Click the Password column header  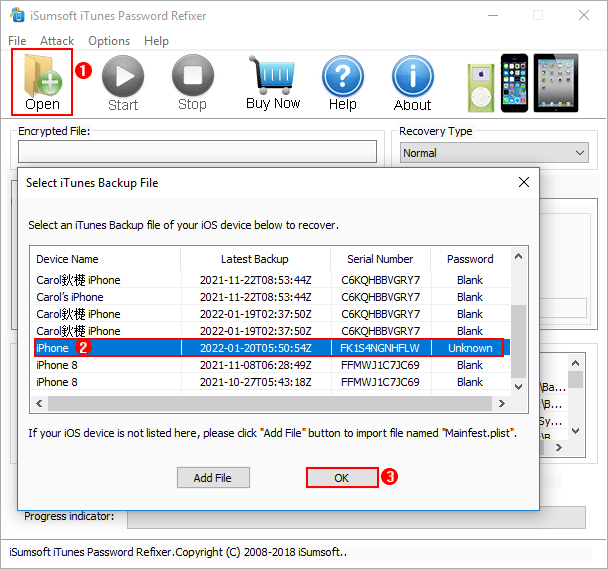click(470, 259)
